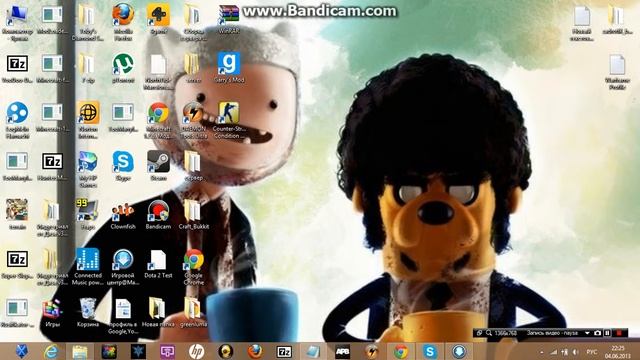Open the Игры desktop icon
Viewport: 640px width, 360px height.
tap(52, 313)
